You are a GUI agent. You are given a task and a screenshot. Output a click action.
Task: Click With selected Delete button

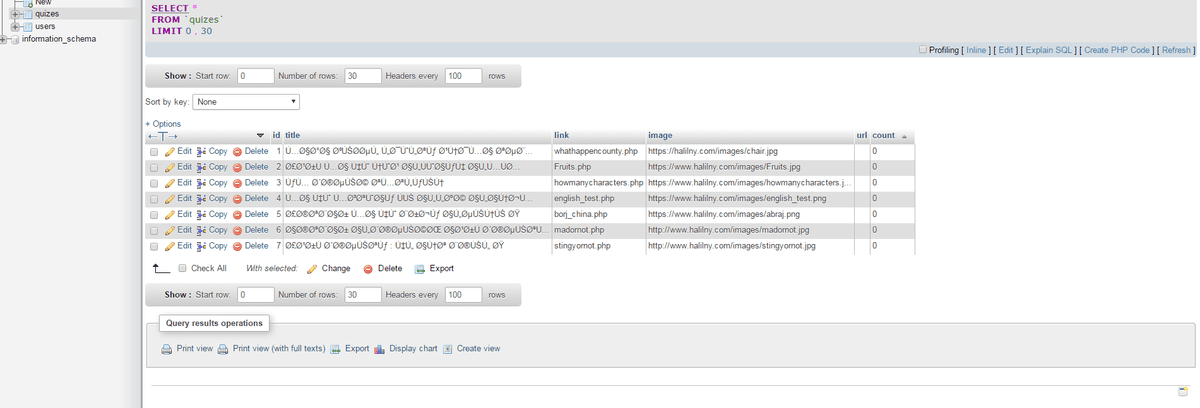382,268
